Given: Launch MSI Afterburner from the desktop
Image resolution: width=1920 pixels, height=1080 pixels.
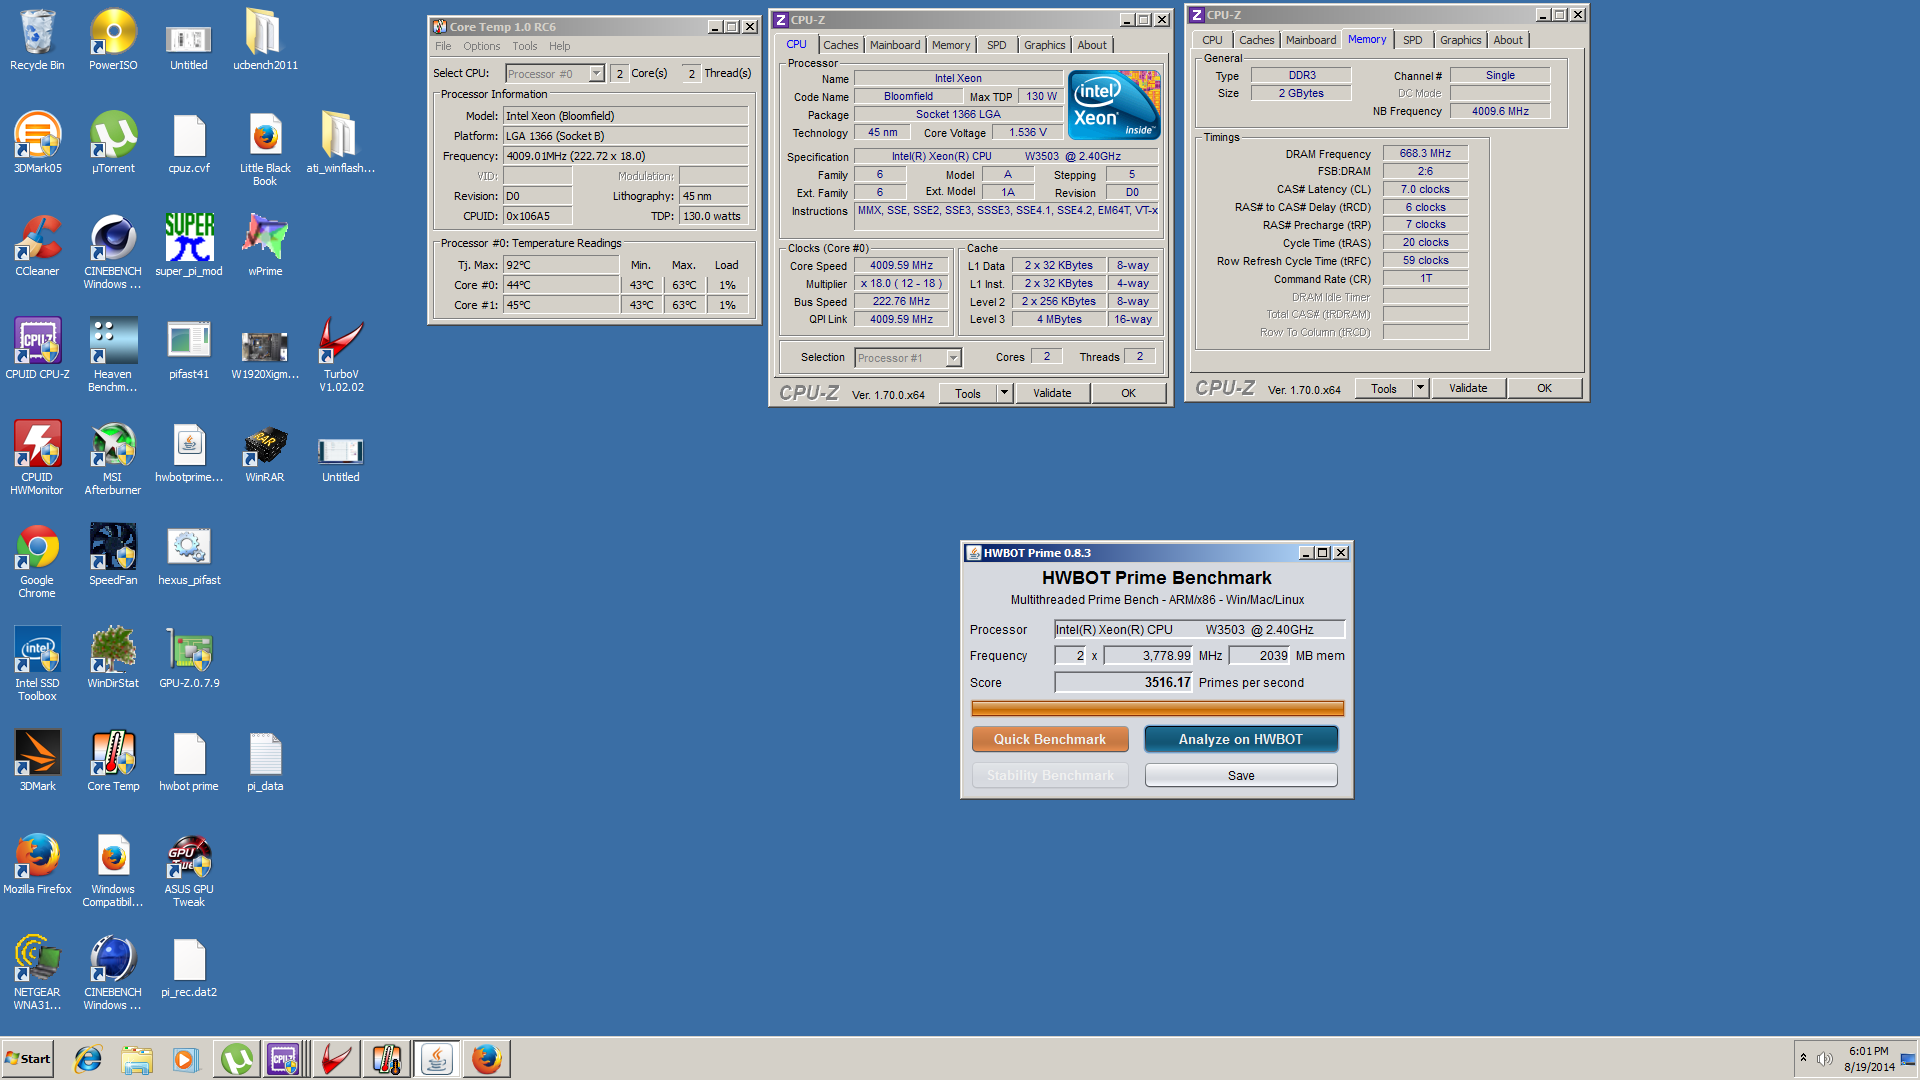Looking at the screenshot, I should (113, 458).
